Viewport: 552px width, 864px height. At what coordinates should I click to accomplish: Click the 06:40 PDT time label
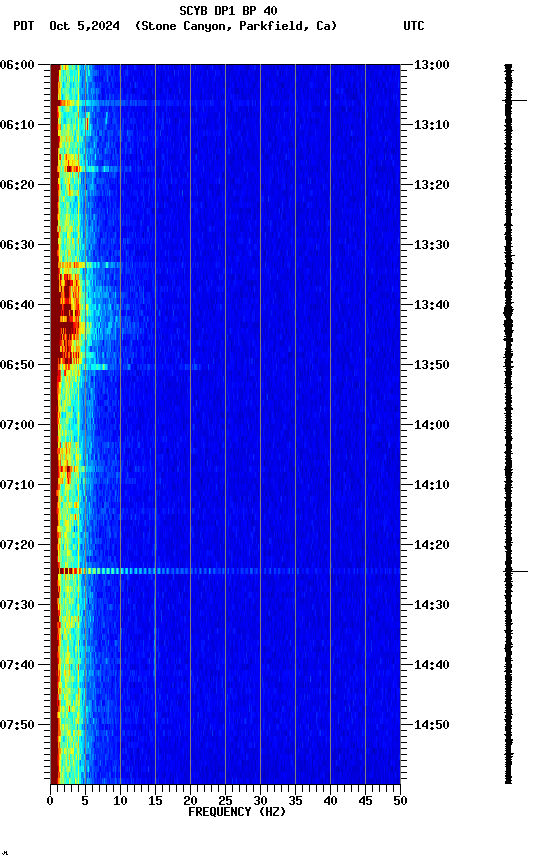tap(17, 305)
